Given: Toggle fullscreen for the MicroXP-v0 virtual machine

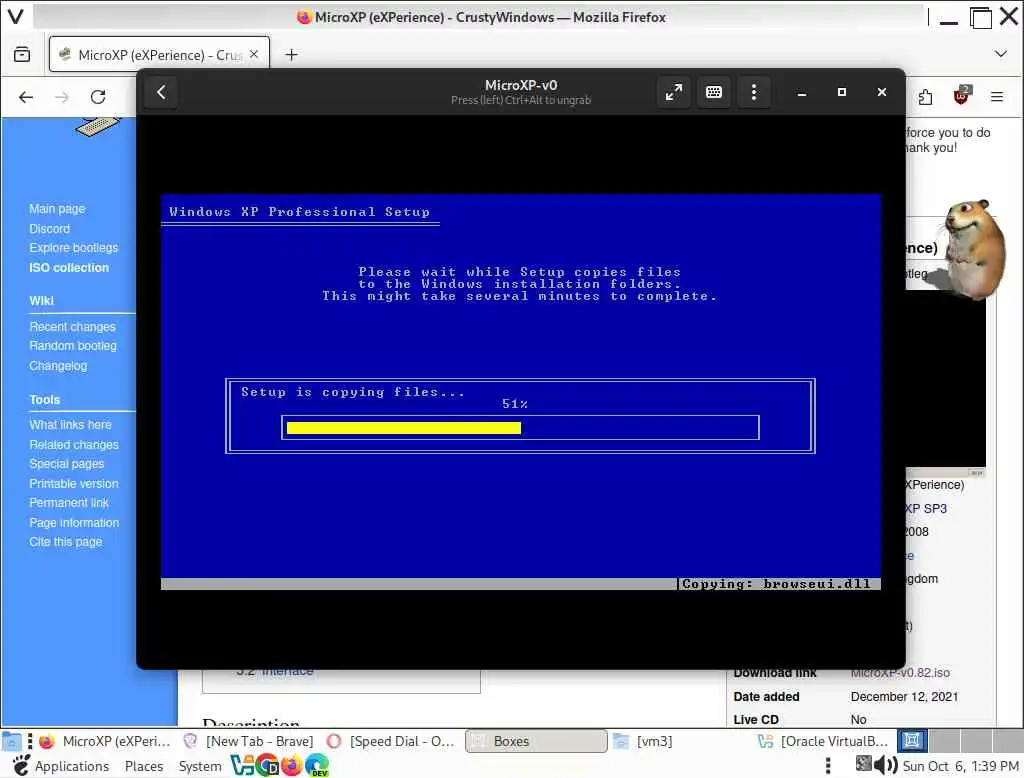Looking at the screenshot, I should click(x=673, y=92).
